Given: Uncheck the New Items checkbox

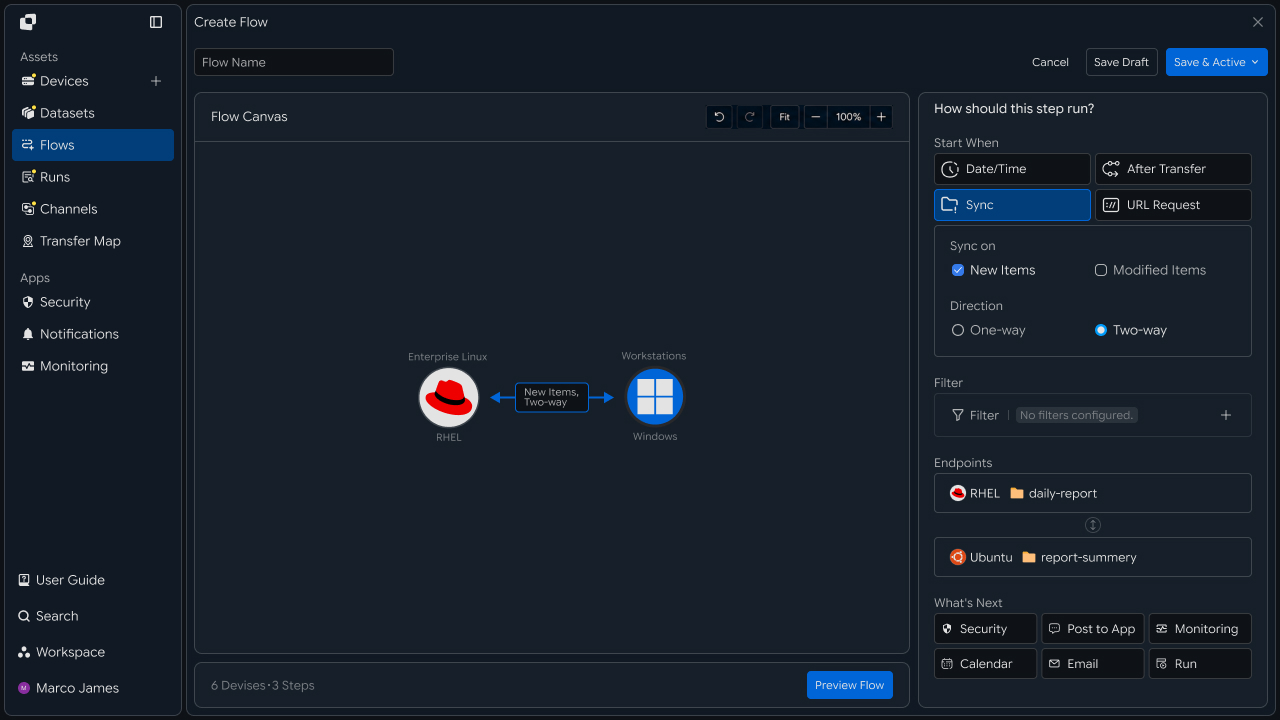Looking at the screenshot, I should coord(958,270).
